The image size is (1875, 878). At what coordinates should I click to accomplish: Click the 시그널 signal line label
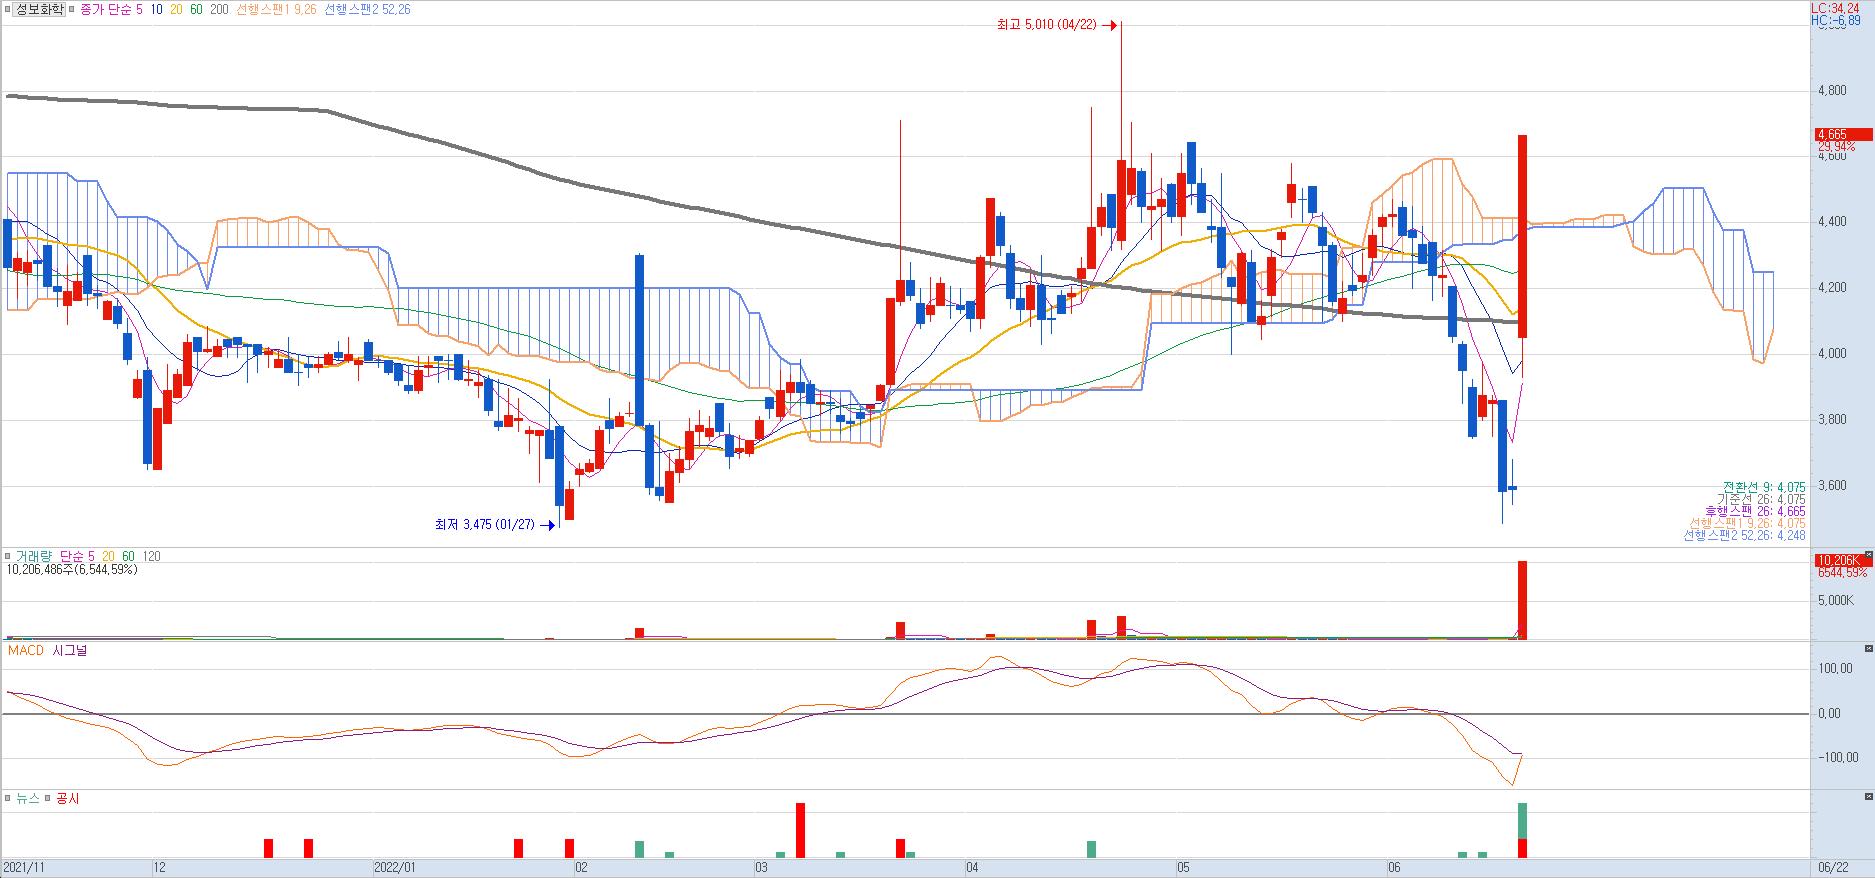tap(70, 651)
